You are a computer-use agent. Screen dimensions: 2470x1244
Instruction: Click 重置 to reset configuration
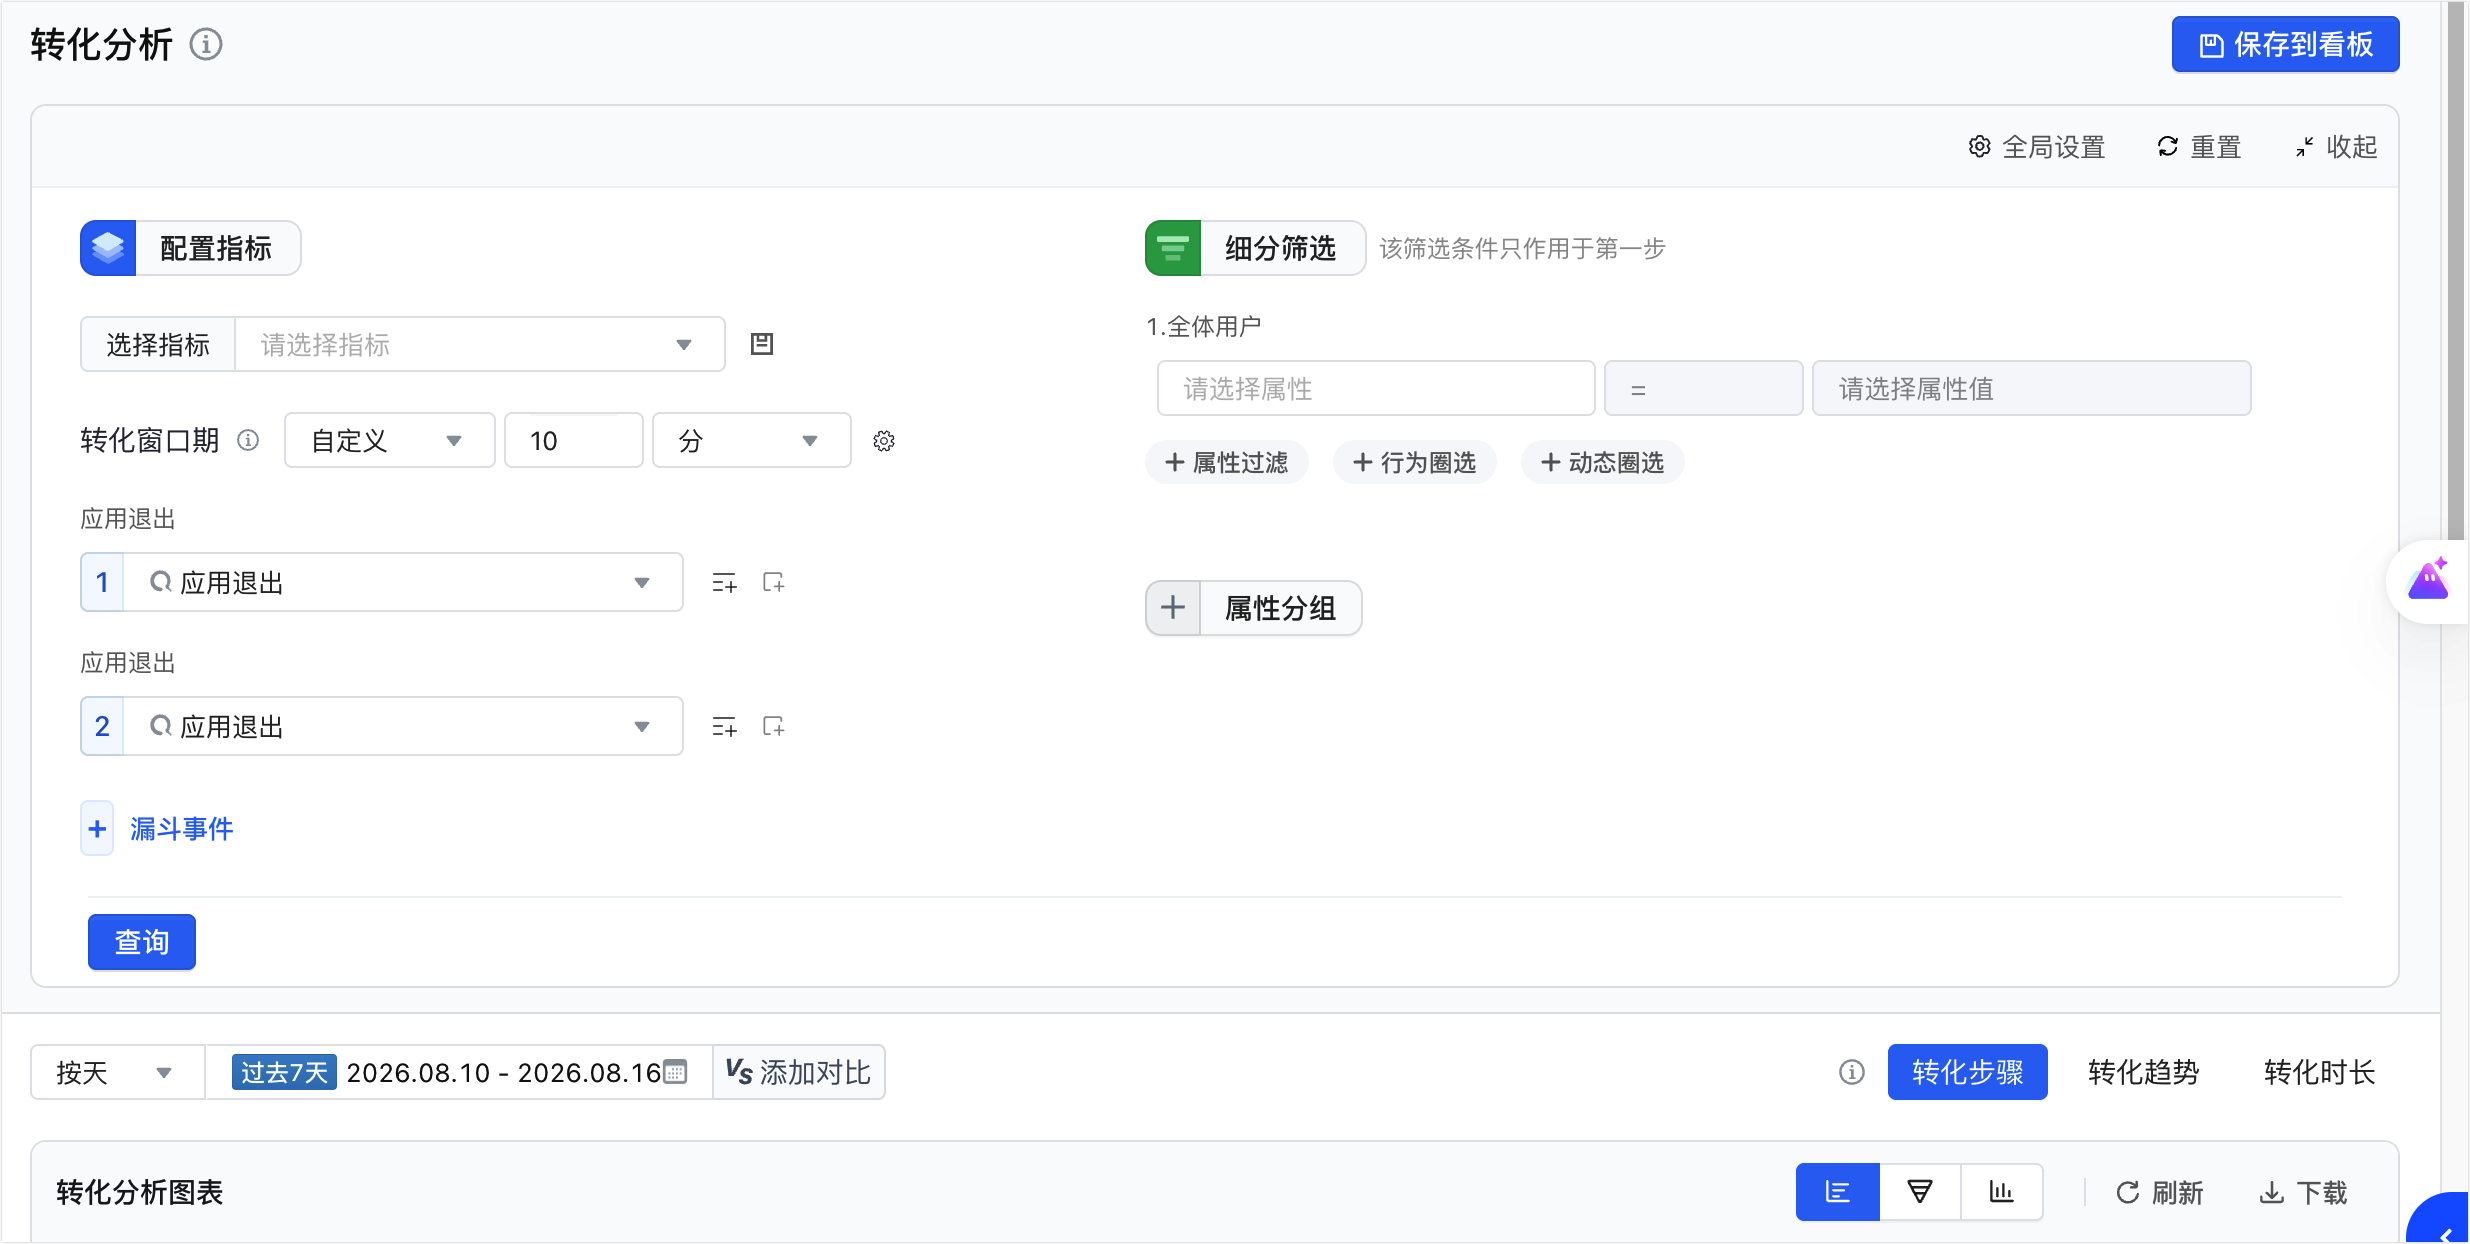2199,147
